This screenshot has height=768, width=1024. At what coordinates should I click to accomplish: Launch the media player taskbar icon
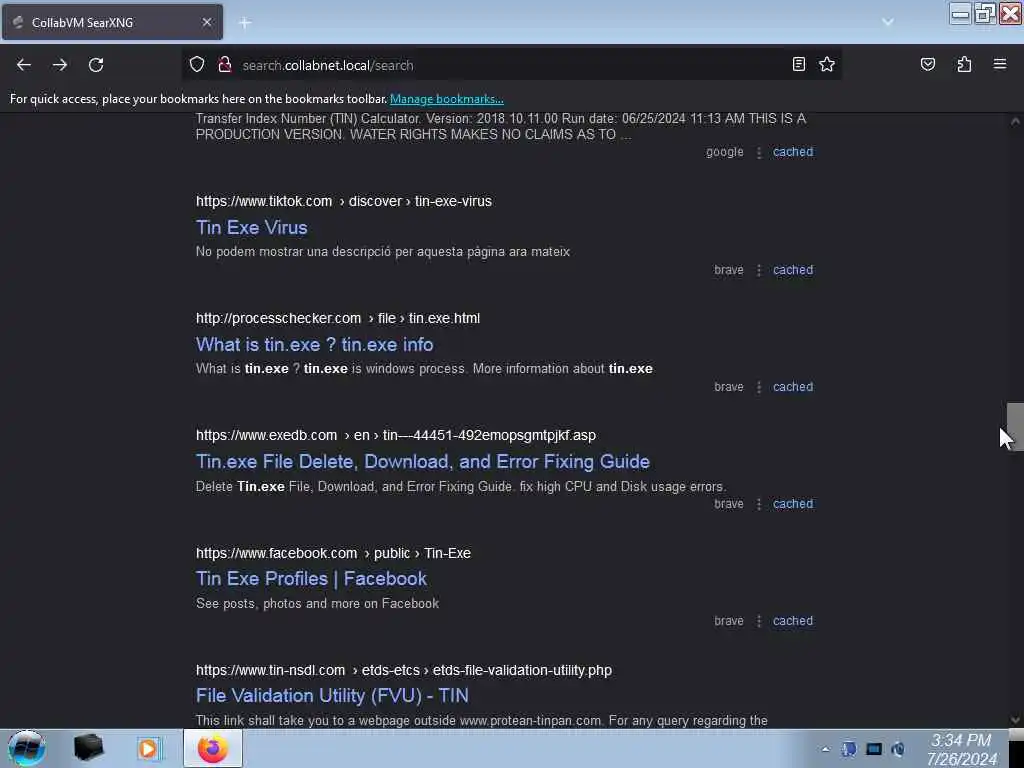(x=148, y=748)
